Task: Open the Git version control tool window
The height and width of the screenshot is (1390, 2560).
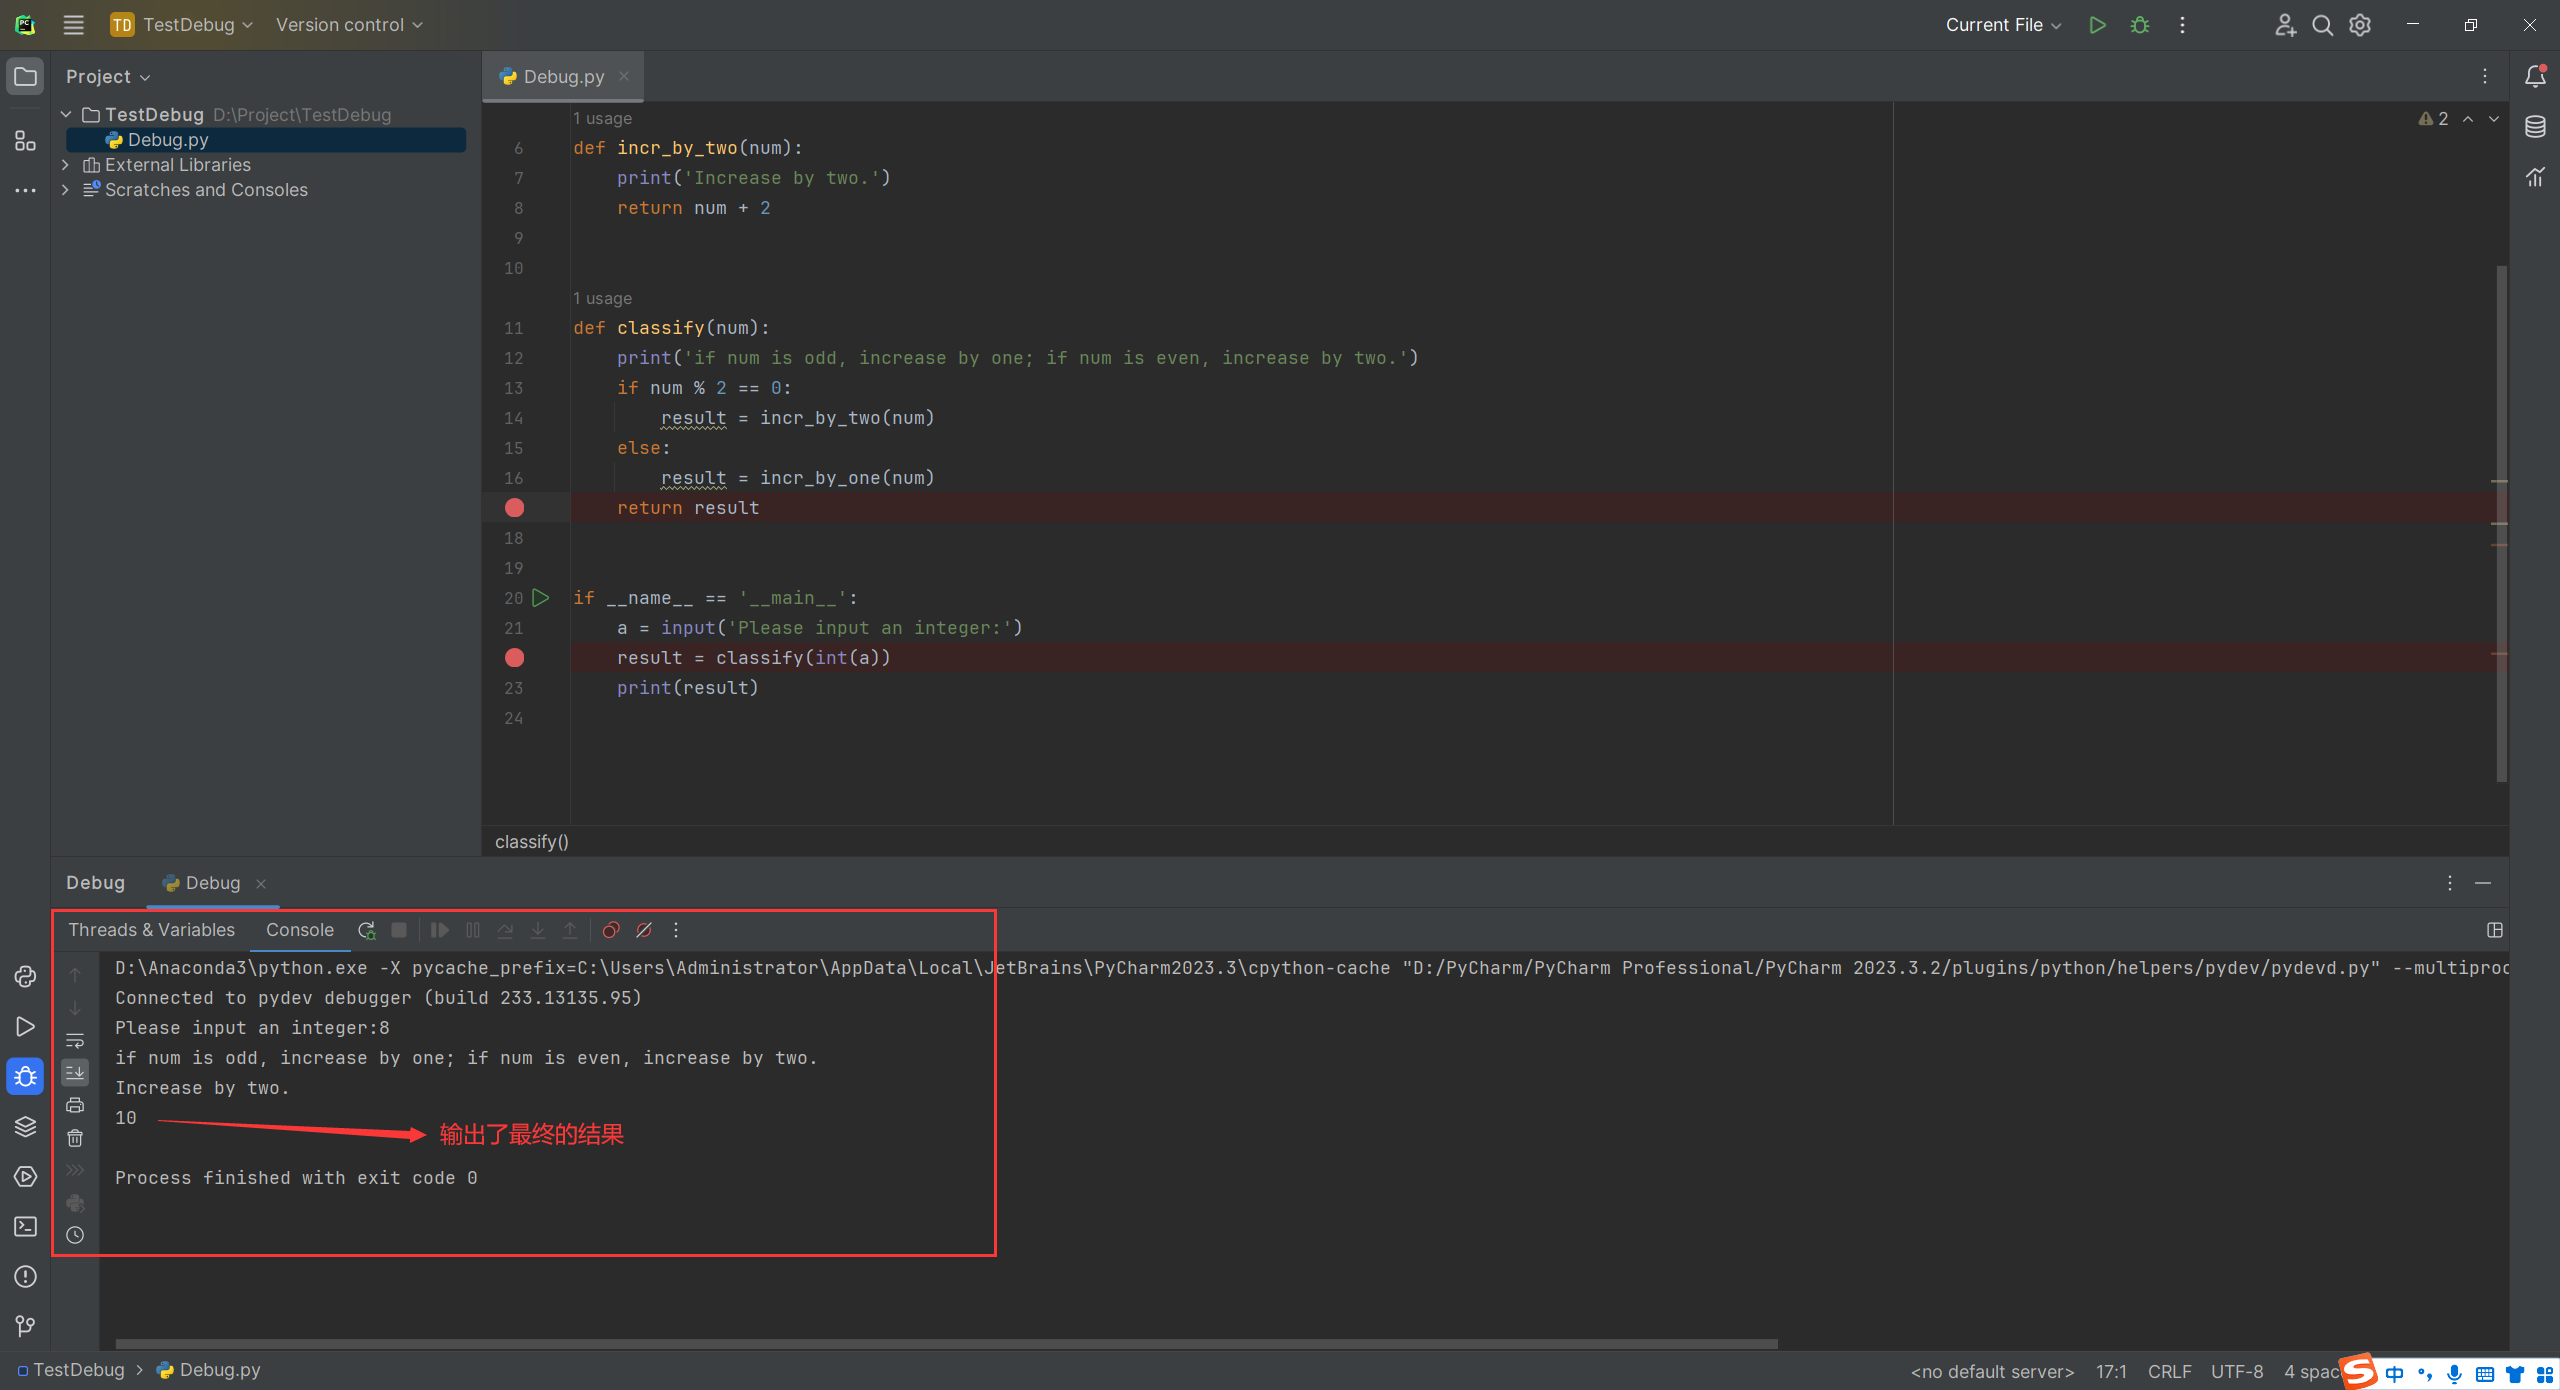Action: (x=25, y=1326)
